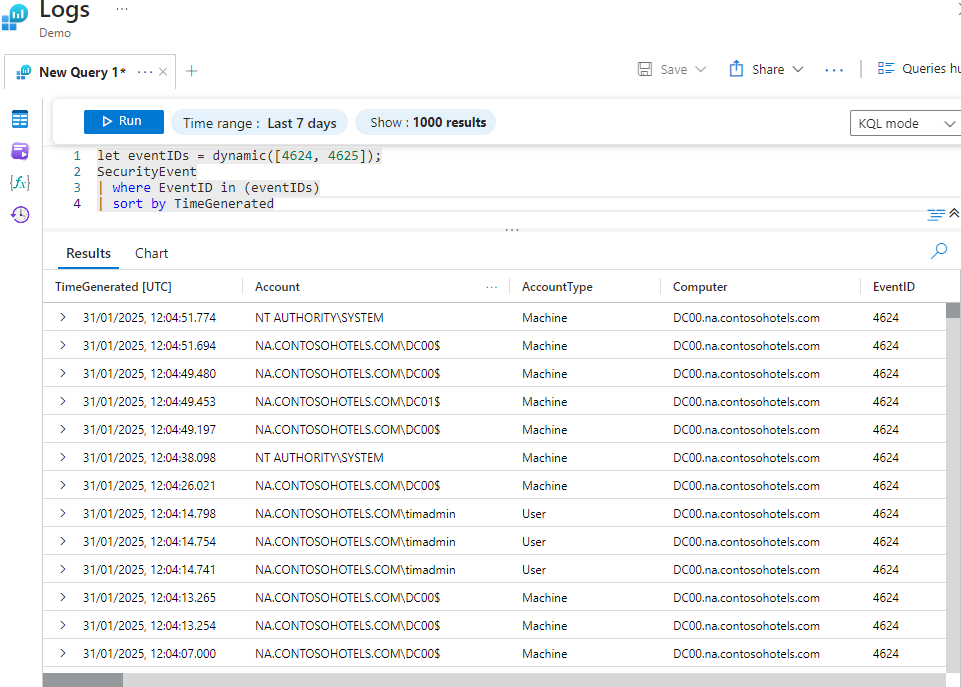This screenshot has height=687, width=961.
Task: Click the Save disk icon
Action: 645,69
